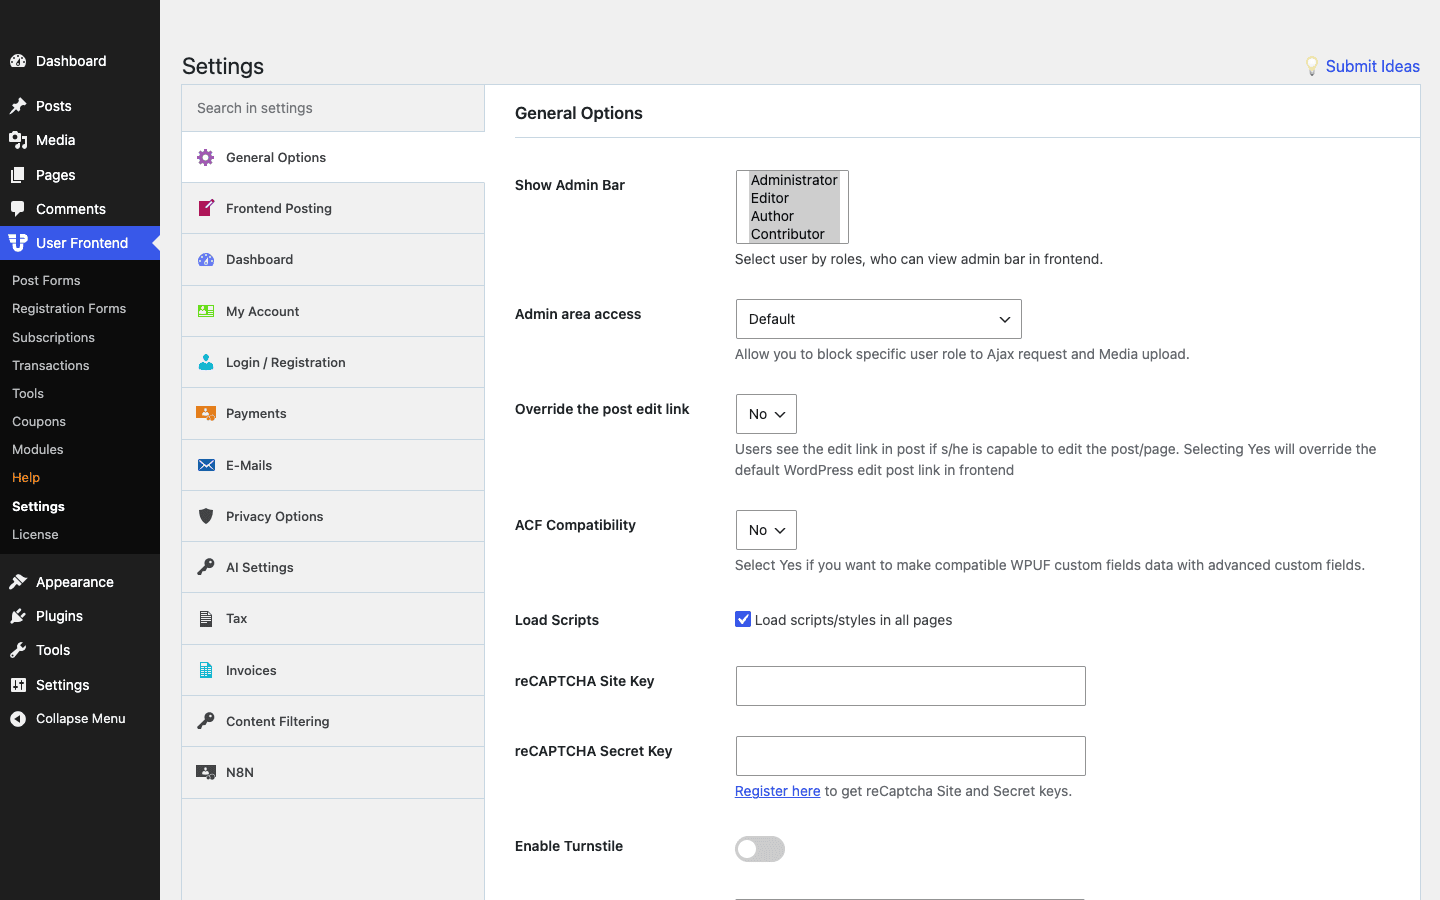Toggle the Enable Turnstile switch
This screenshot has width=1440, height=900.
pos(760,849)
